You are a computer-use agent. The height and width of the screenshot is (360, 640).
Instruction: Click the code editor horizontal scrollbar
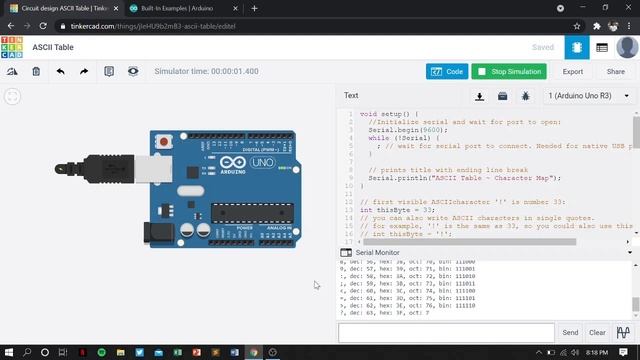tap(469, 242)
